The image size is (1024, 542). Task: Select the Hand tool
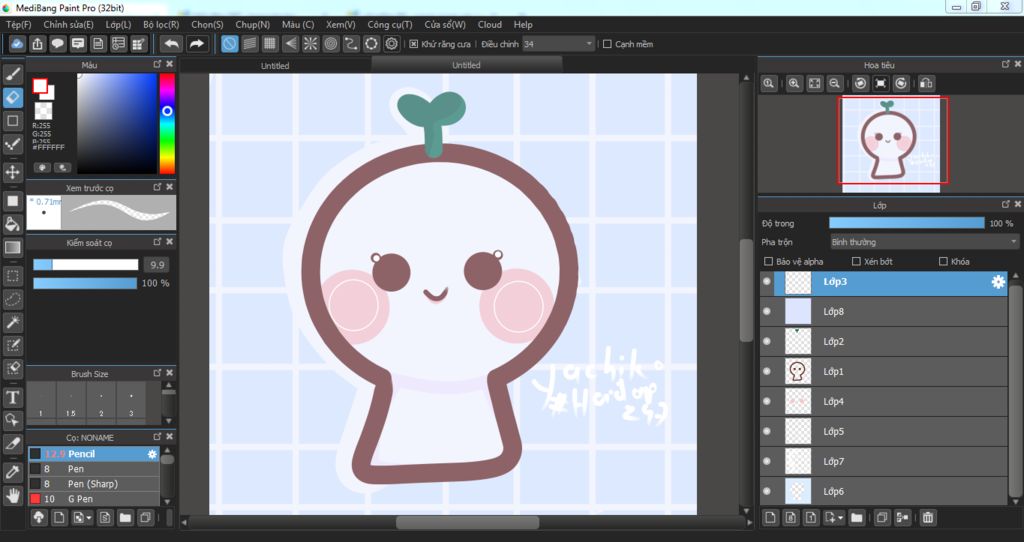[x=13, y=495]
